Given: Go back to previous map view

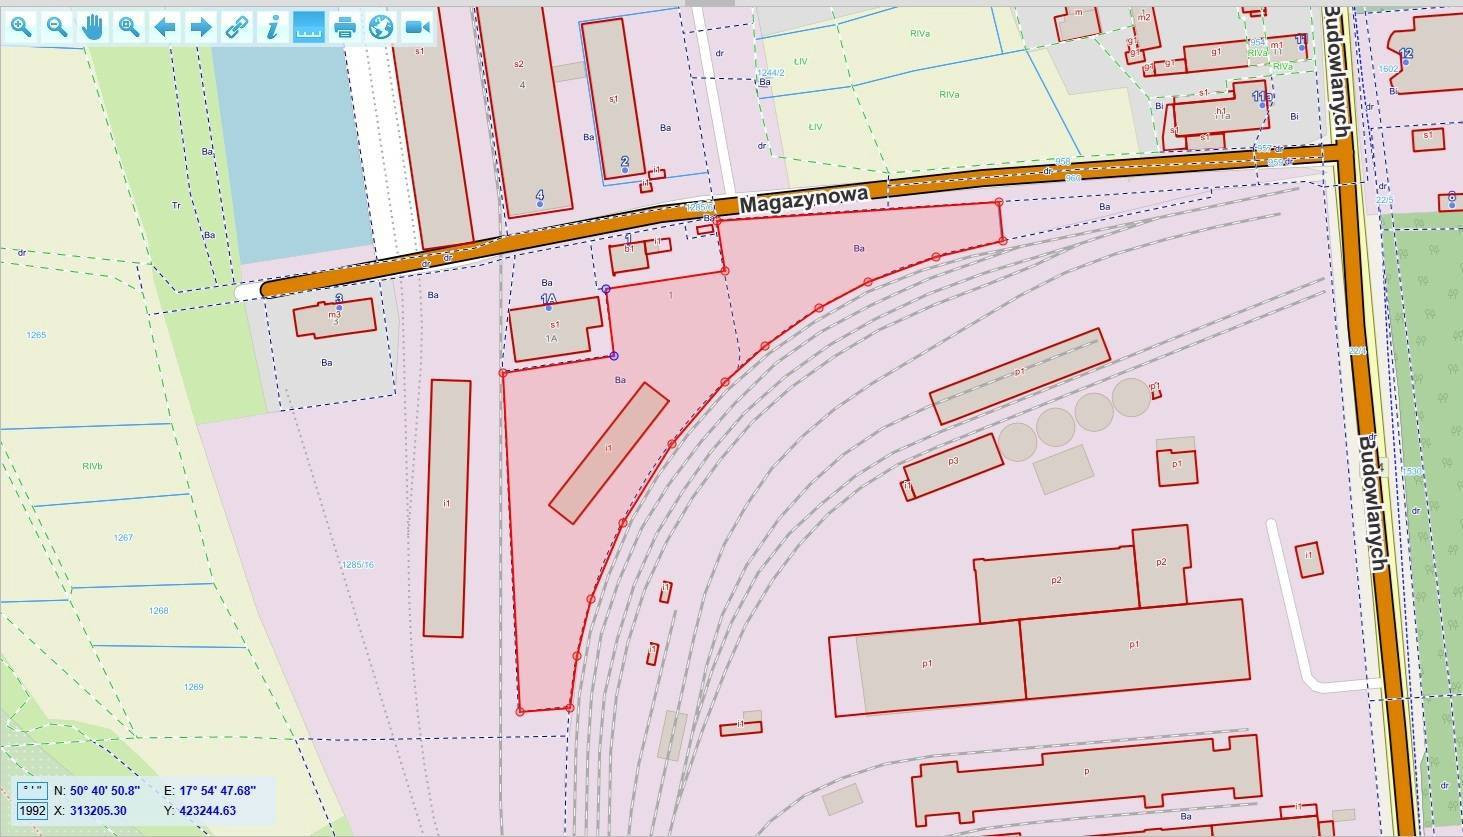Looking at the screenshot, I should pos(165,27).
